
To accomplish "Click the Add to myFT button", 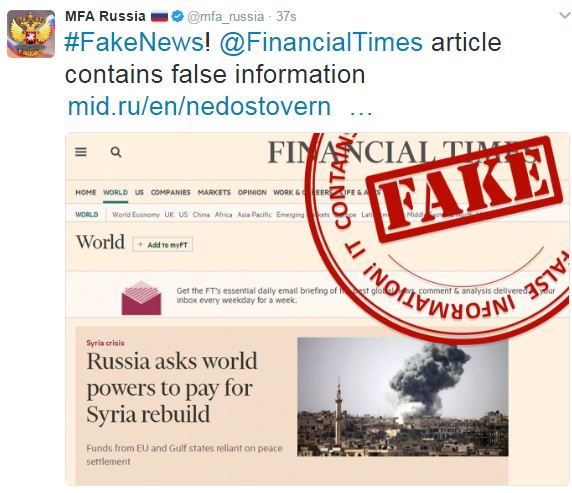I will (163, 245).
